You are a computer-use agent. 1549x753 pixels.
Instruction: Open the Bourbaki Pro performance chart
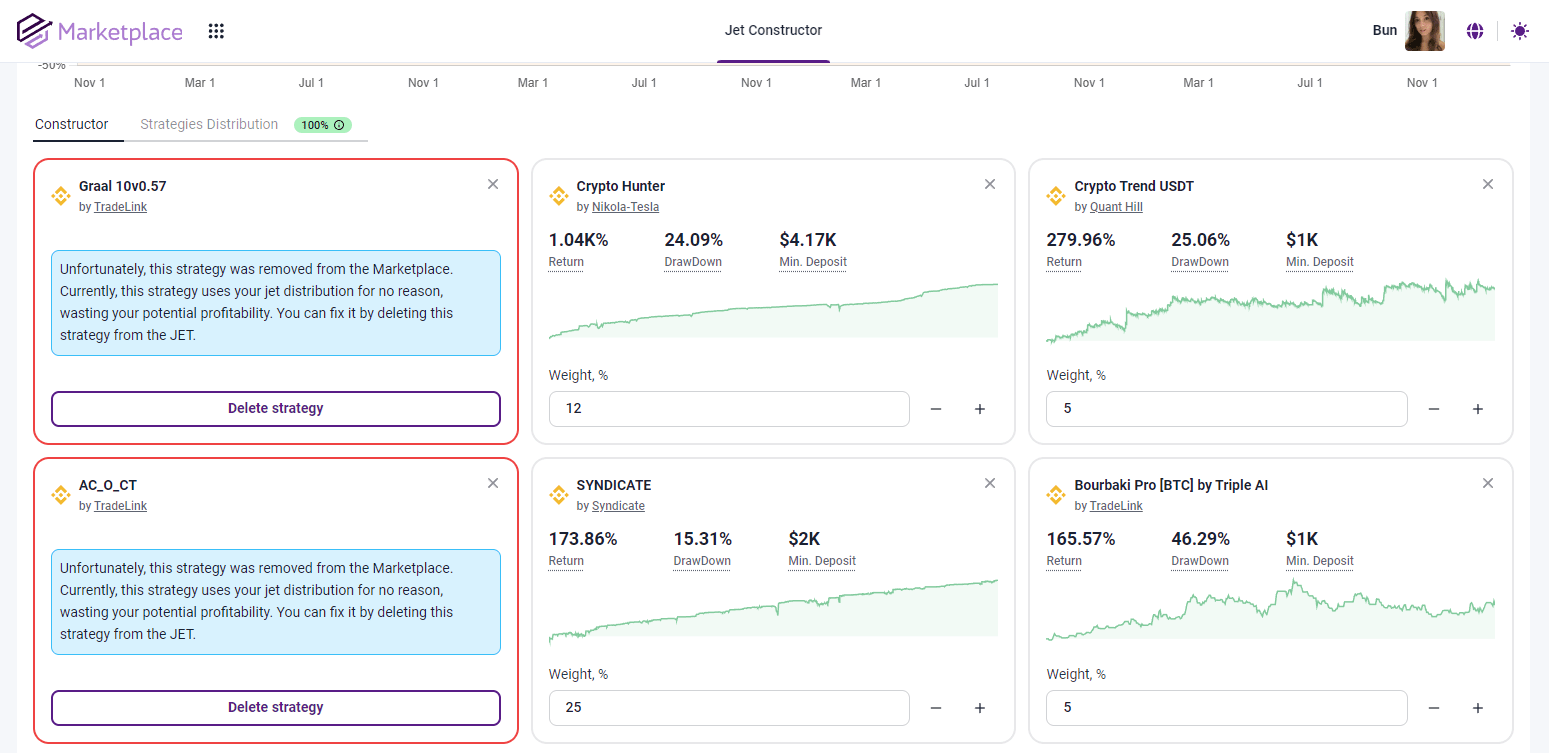click(1271, 609)
